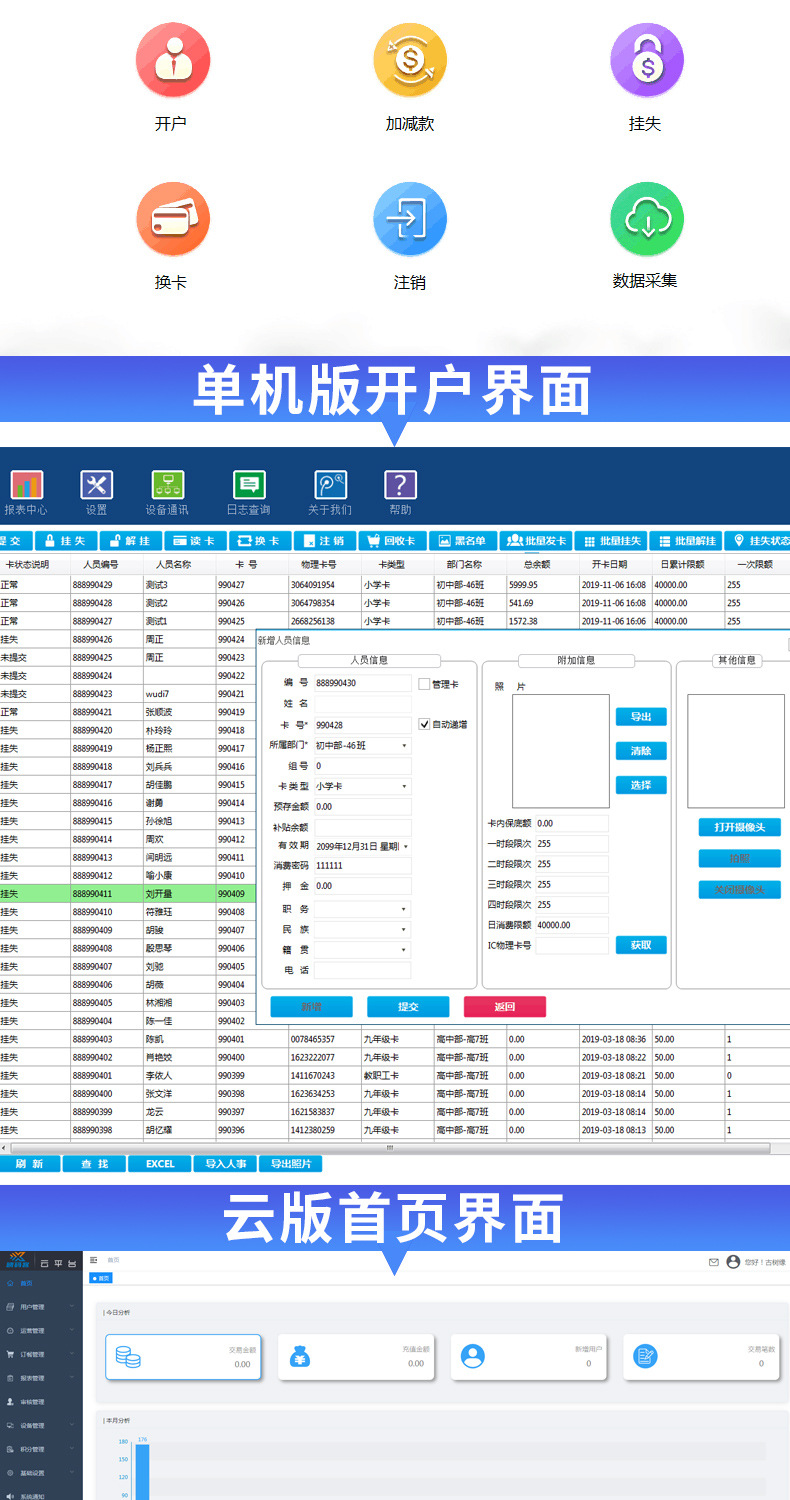Viewport: 790px width, 1500px height.
Task: Click the 开户 account opening icon
Action: 173,60
